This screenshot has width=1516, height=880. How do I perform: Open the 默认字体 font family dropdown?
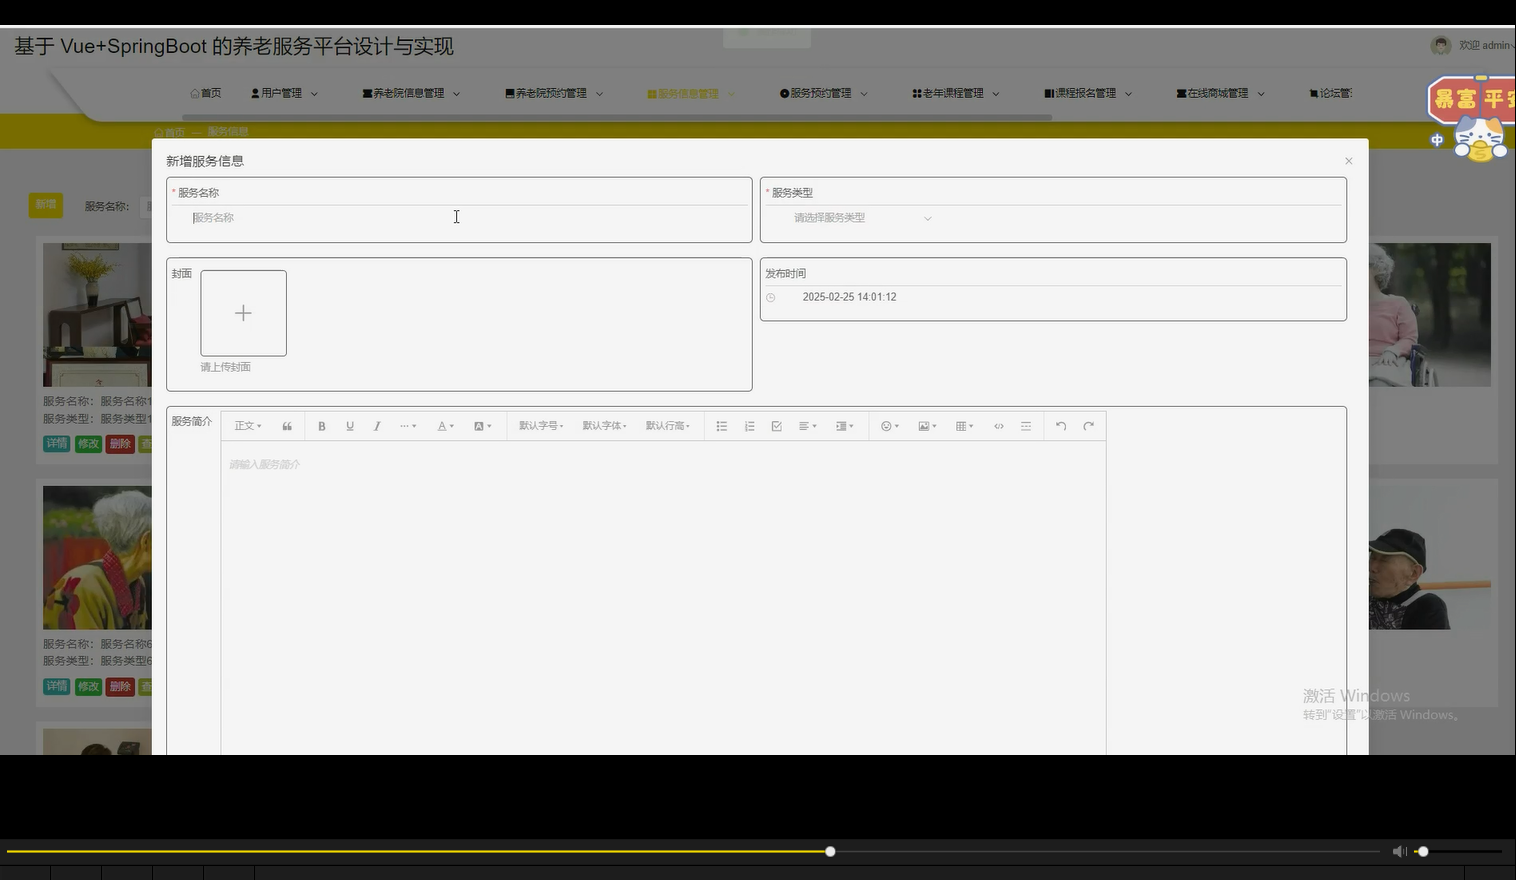pyautogui.click(x=604, y=426)
